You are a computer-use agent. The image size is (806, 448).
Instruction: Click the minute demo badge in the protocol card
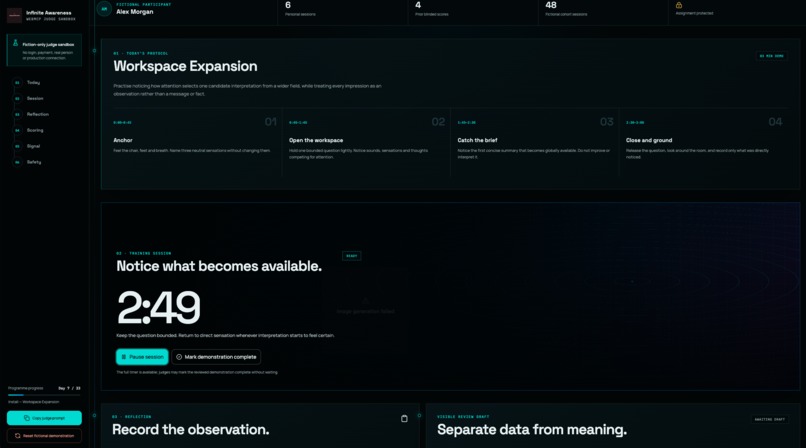[x=772, y=56]
